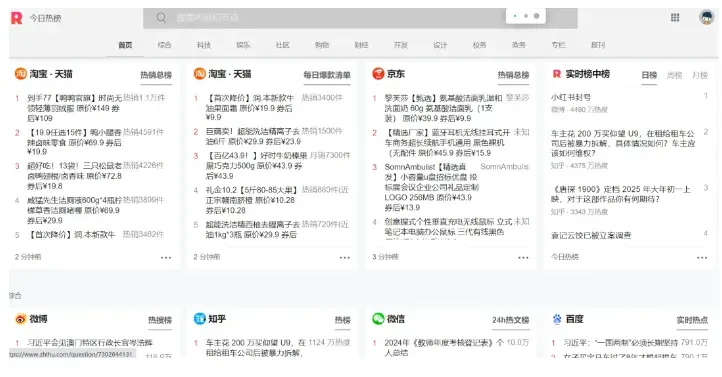
Task: Switch to the 综合 tab
Action: [164, 45]
